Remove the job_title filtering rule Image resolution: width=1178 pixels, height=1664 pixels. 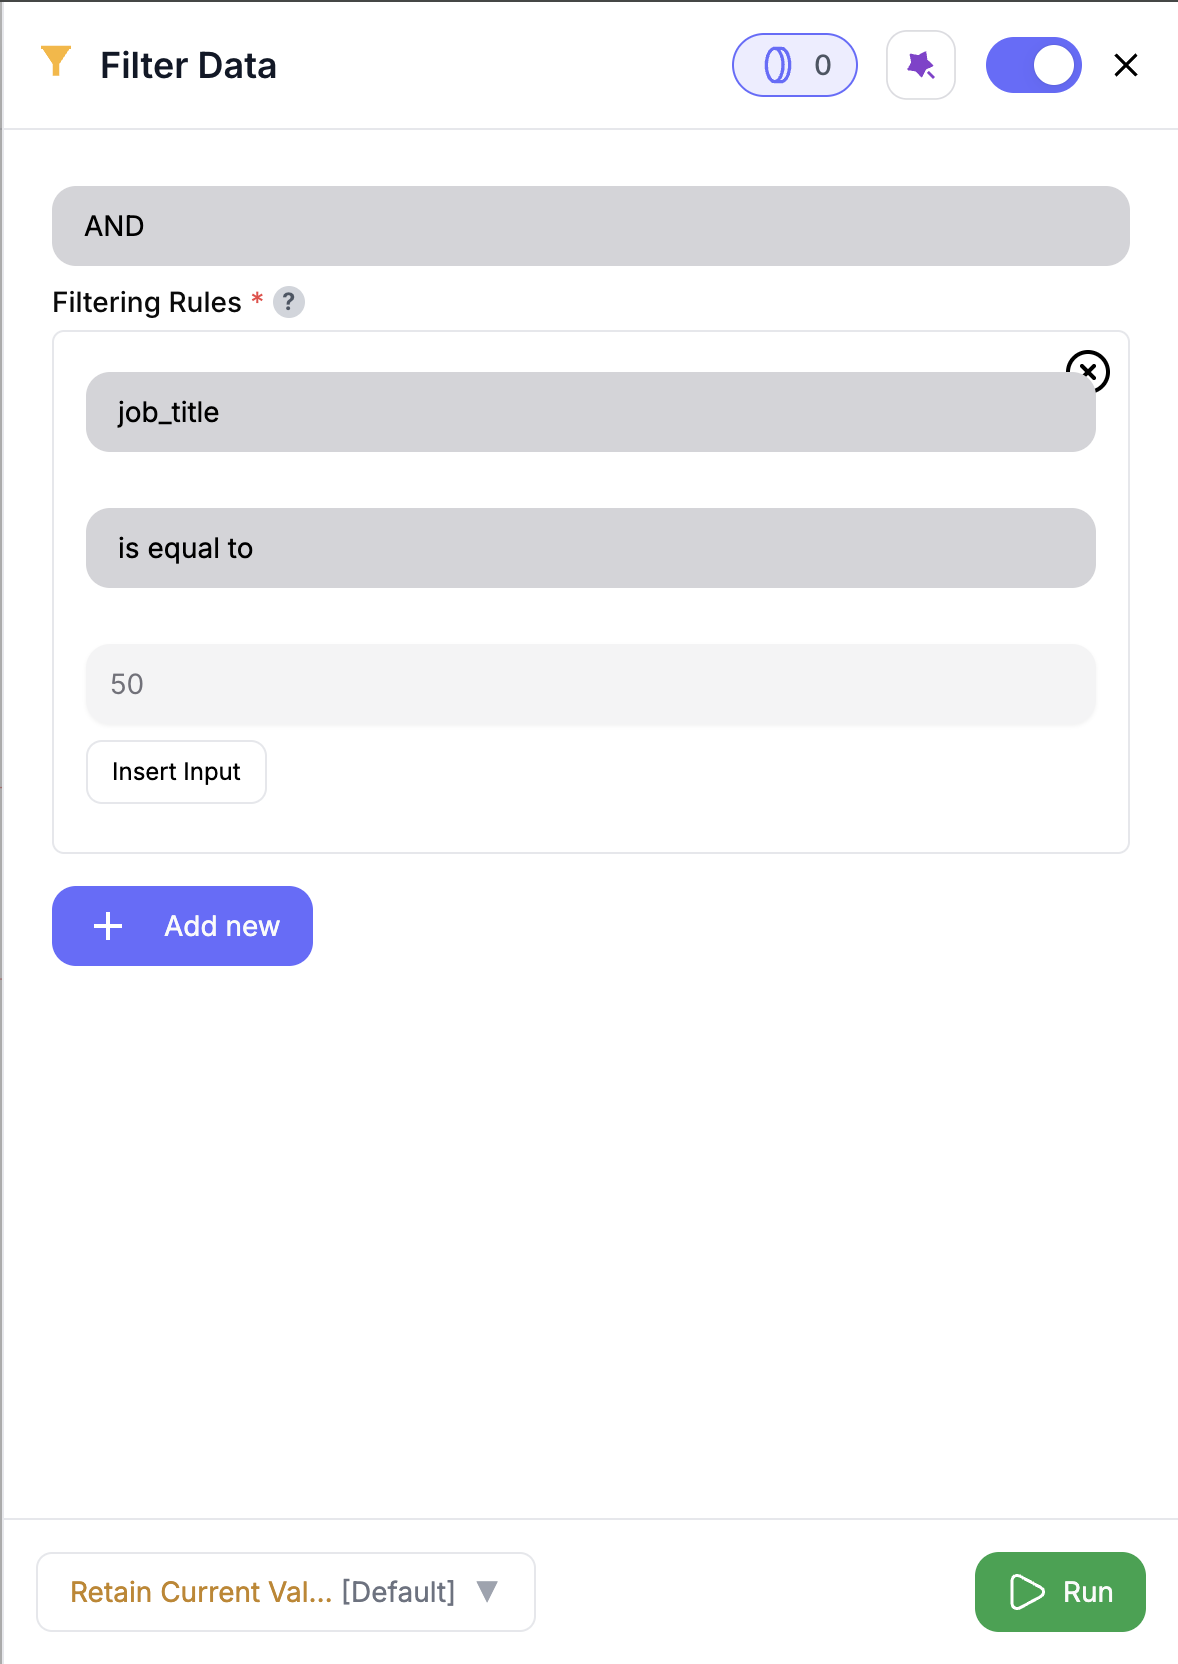(x=1089, y=371)
